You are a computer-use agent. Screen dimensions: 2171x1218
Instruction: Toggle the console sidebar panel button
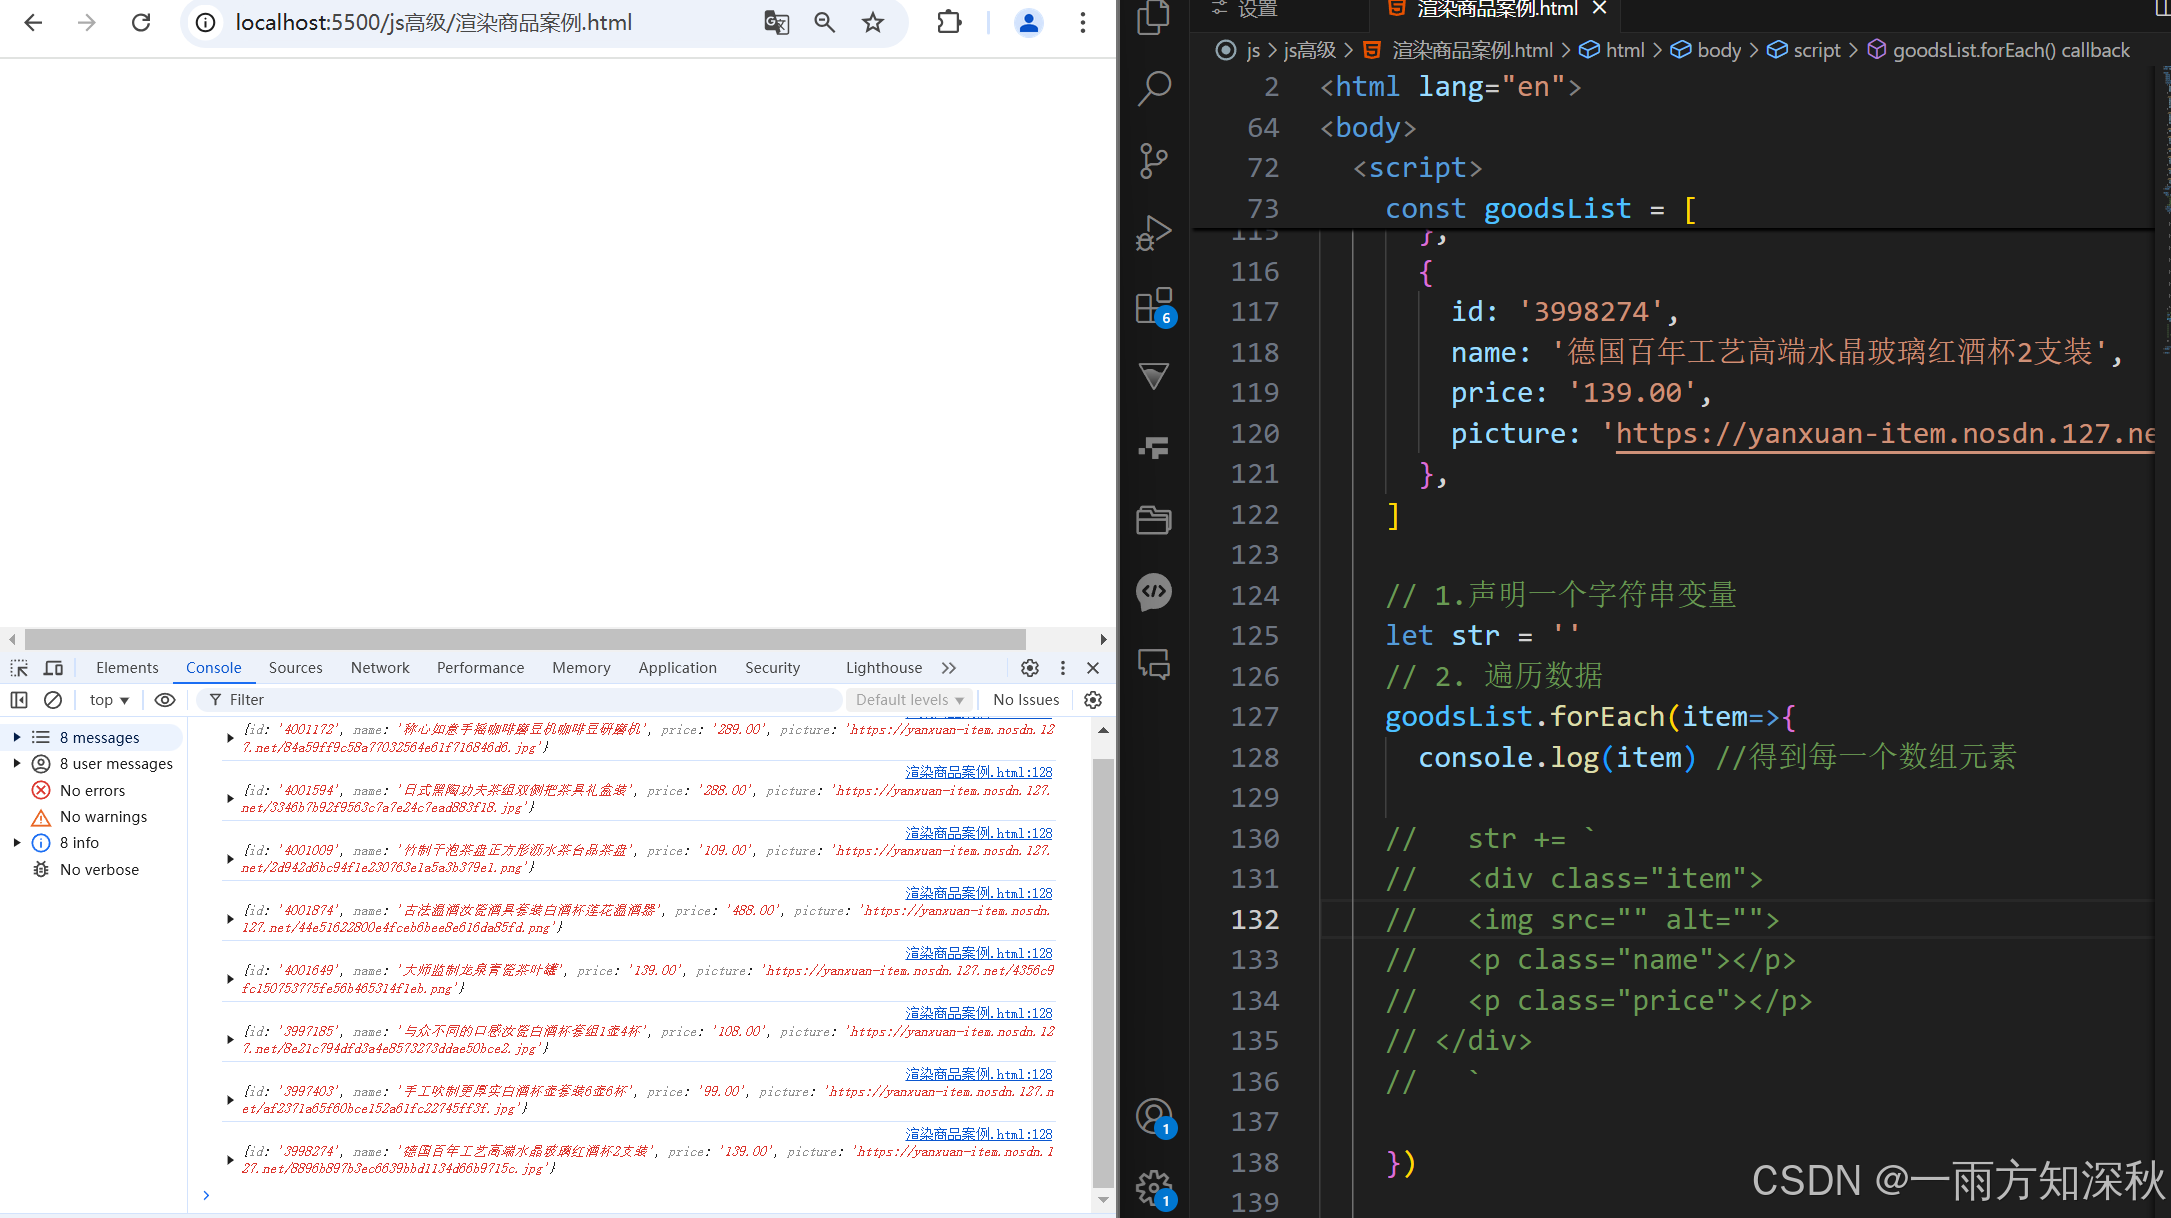19,700
